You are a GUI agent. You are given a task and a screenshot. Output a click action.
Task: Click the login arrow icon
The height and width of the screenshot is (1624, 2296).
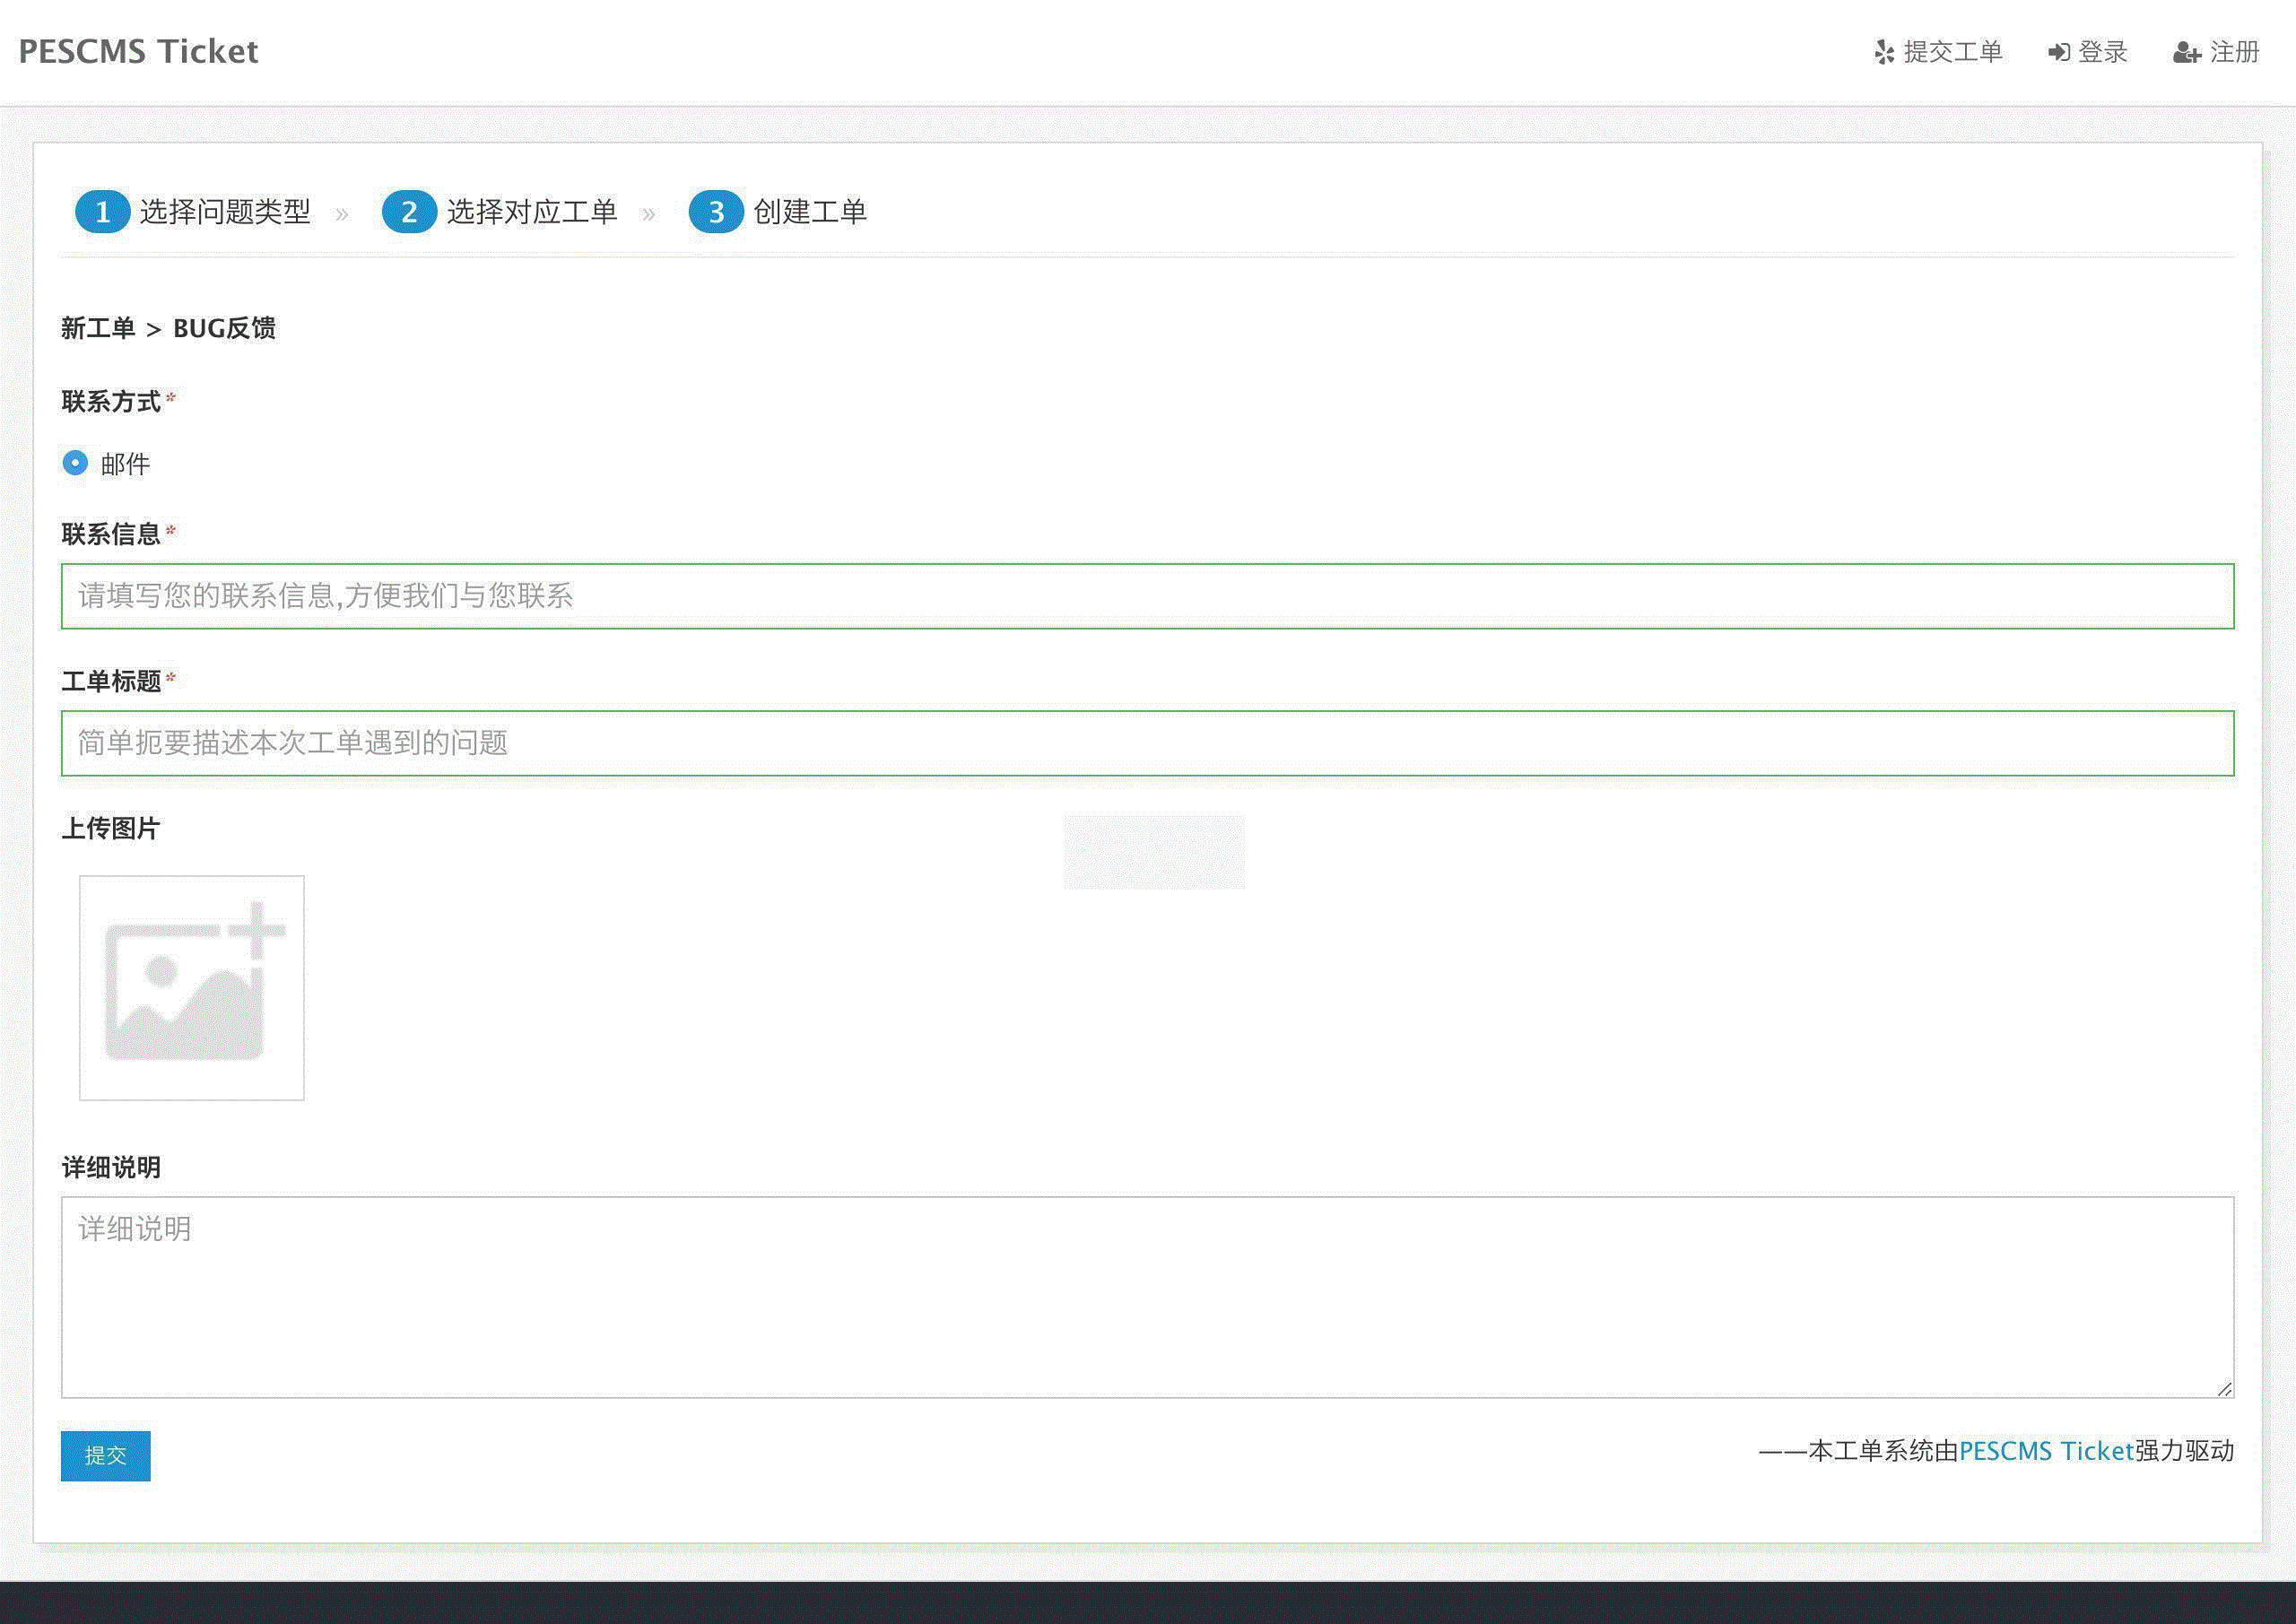coord(2058,52)
